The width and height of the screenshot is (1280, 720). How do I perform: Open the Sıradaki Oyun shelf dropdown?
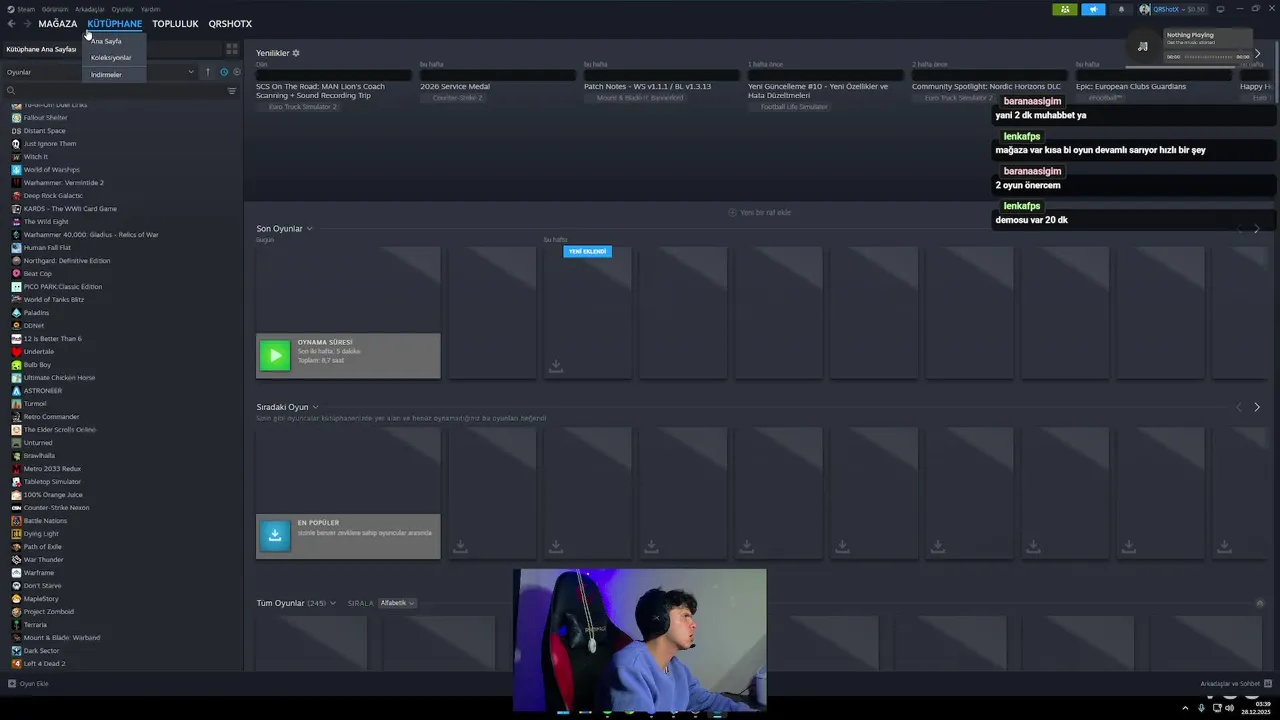pyautogui.click(x=315, y=407)
